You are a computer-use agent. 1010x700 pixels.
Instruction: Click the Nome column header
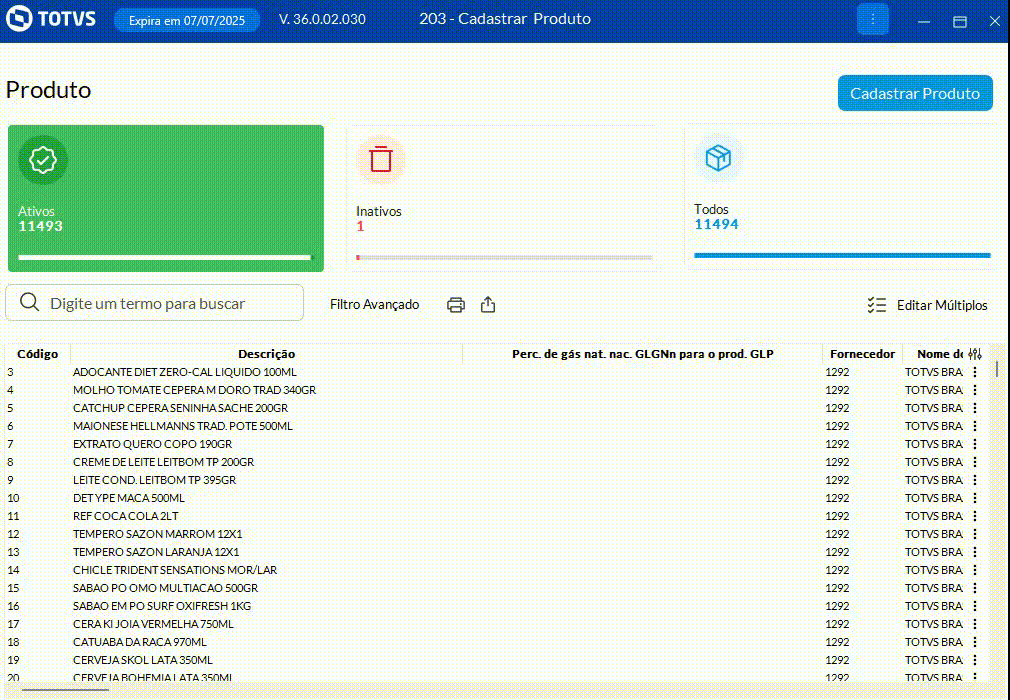pyautogui.click(x=940, y=354)
